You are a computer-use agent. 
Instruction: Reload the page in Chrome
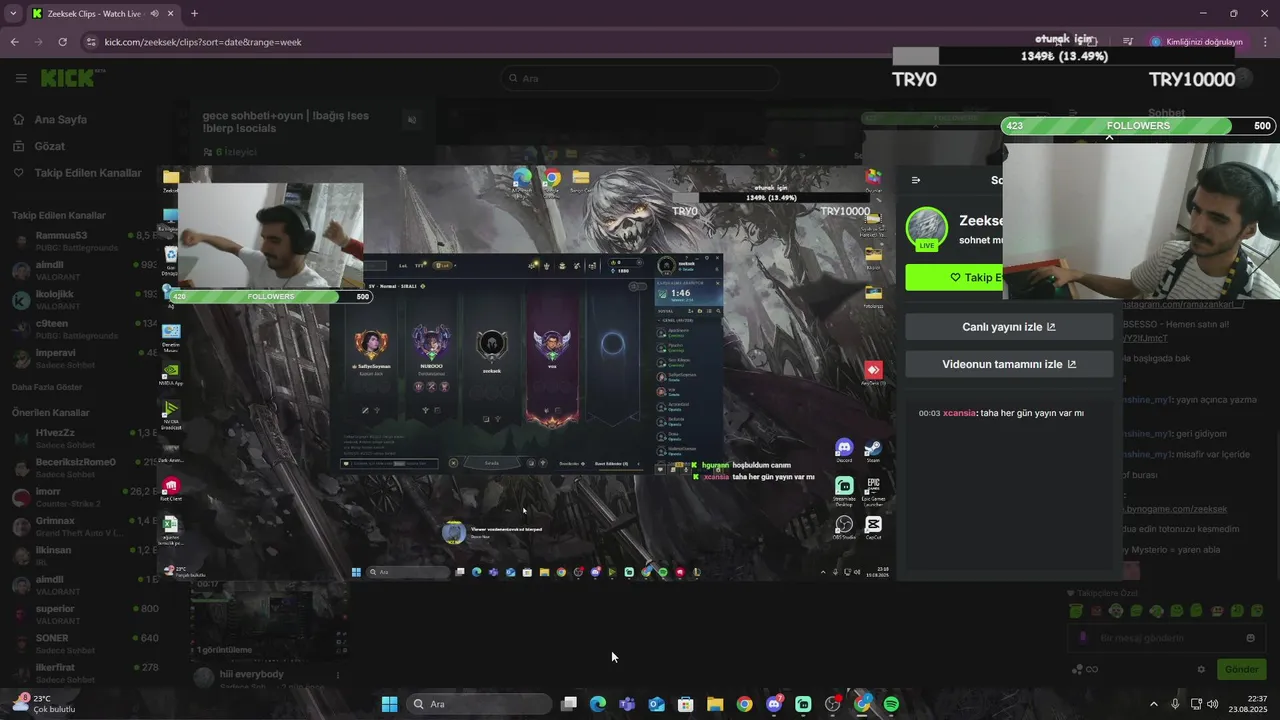62,42
